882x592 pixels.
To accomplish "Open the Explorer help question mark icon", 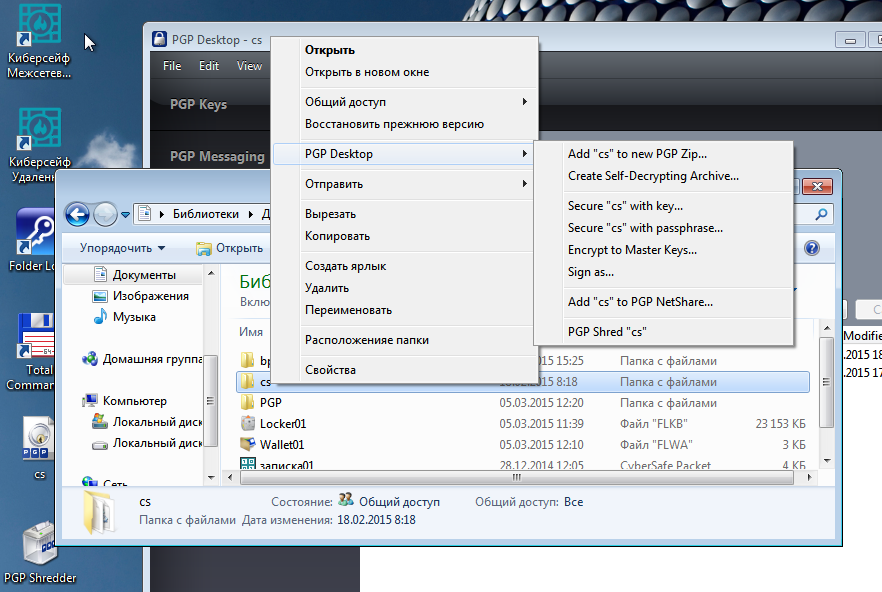I will click(x=811, y=248).
